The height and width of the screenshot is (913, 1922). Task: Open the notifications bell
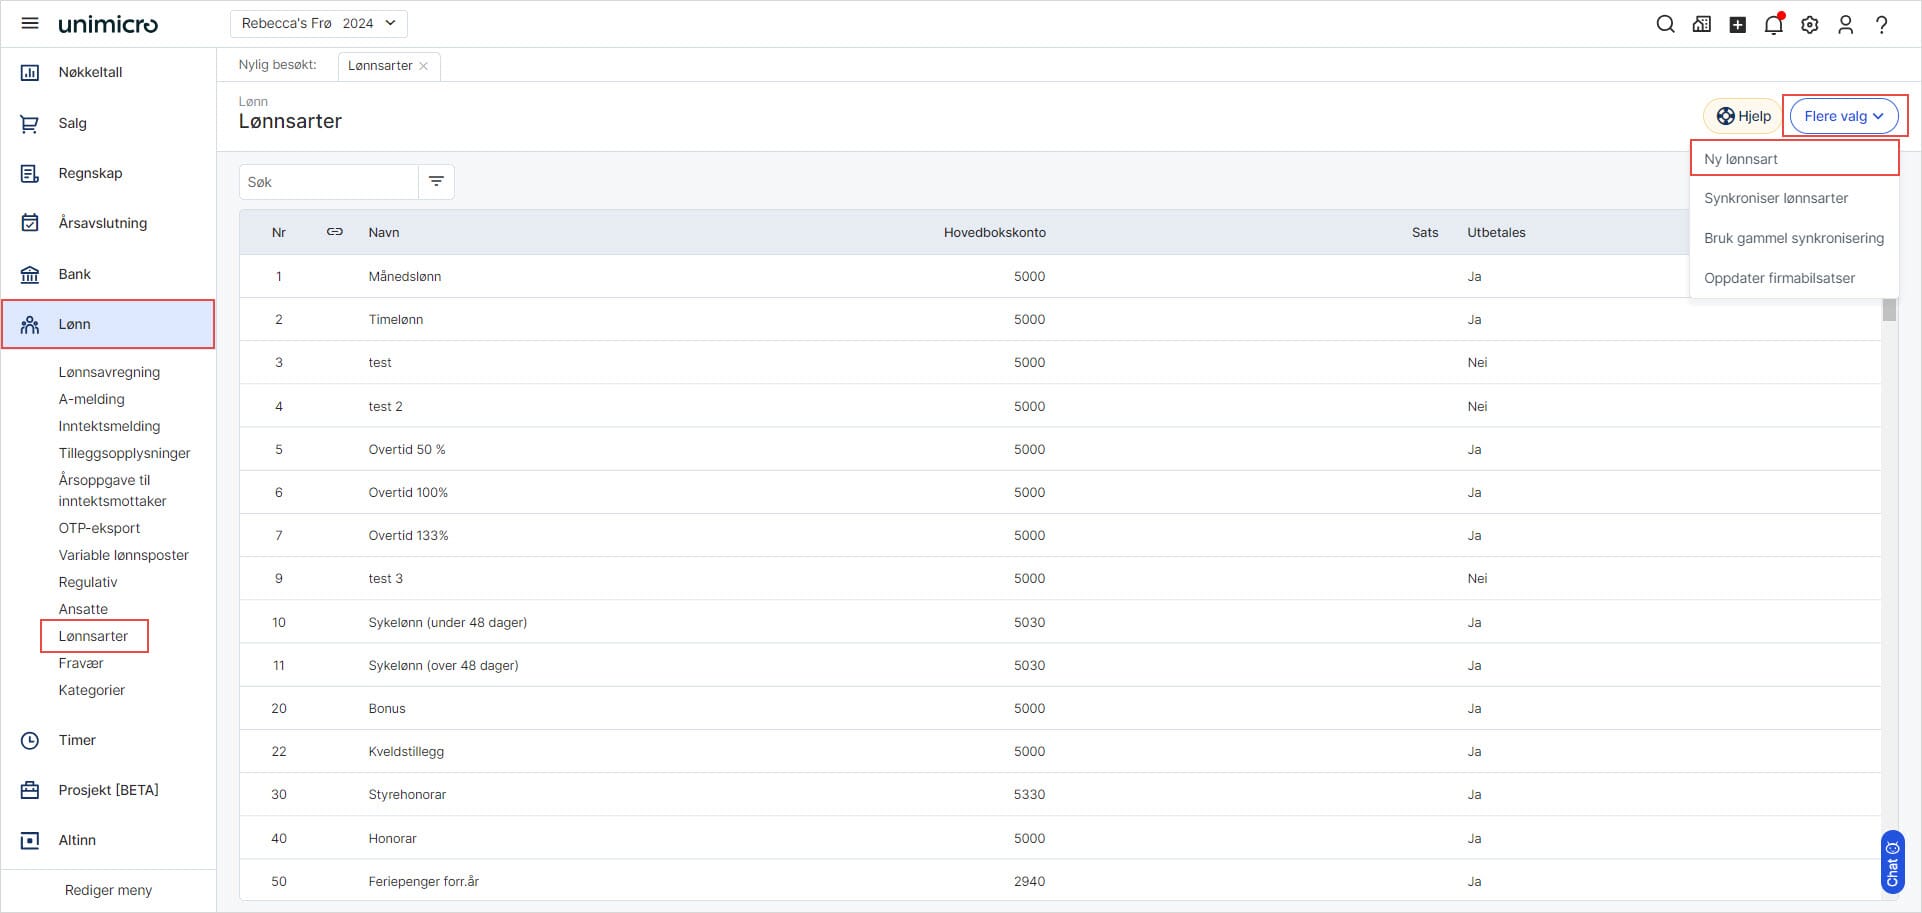pyautogui.click(x=1773, y=24)
